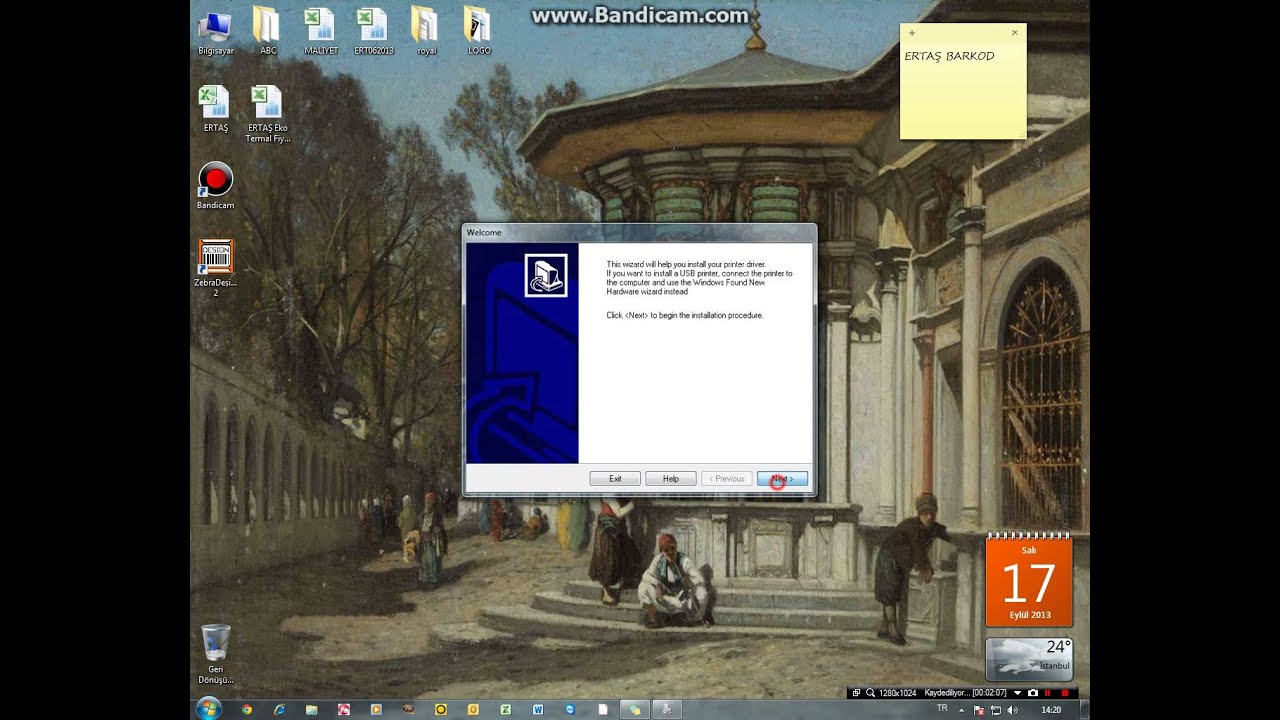Click the Bandicam window-mode icon

856,693
